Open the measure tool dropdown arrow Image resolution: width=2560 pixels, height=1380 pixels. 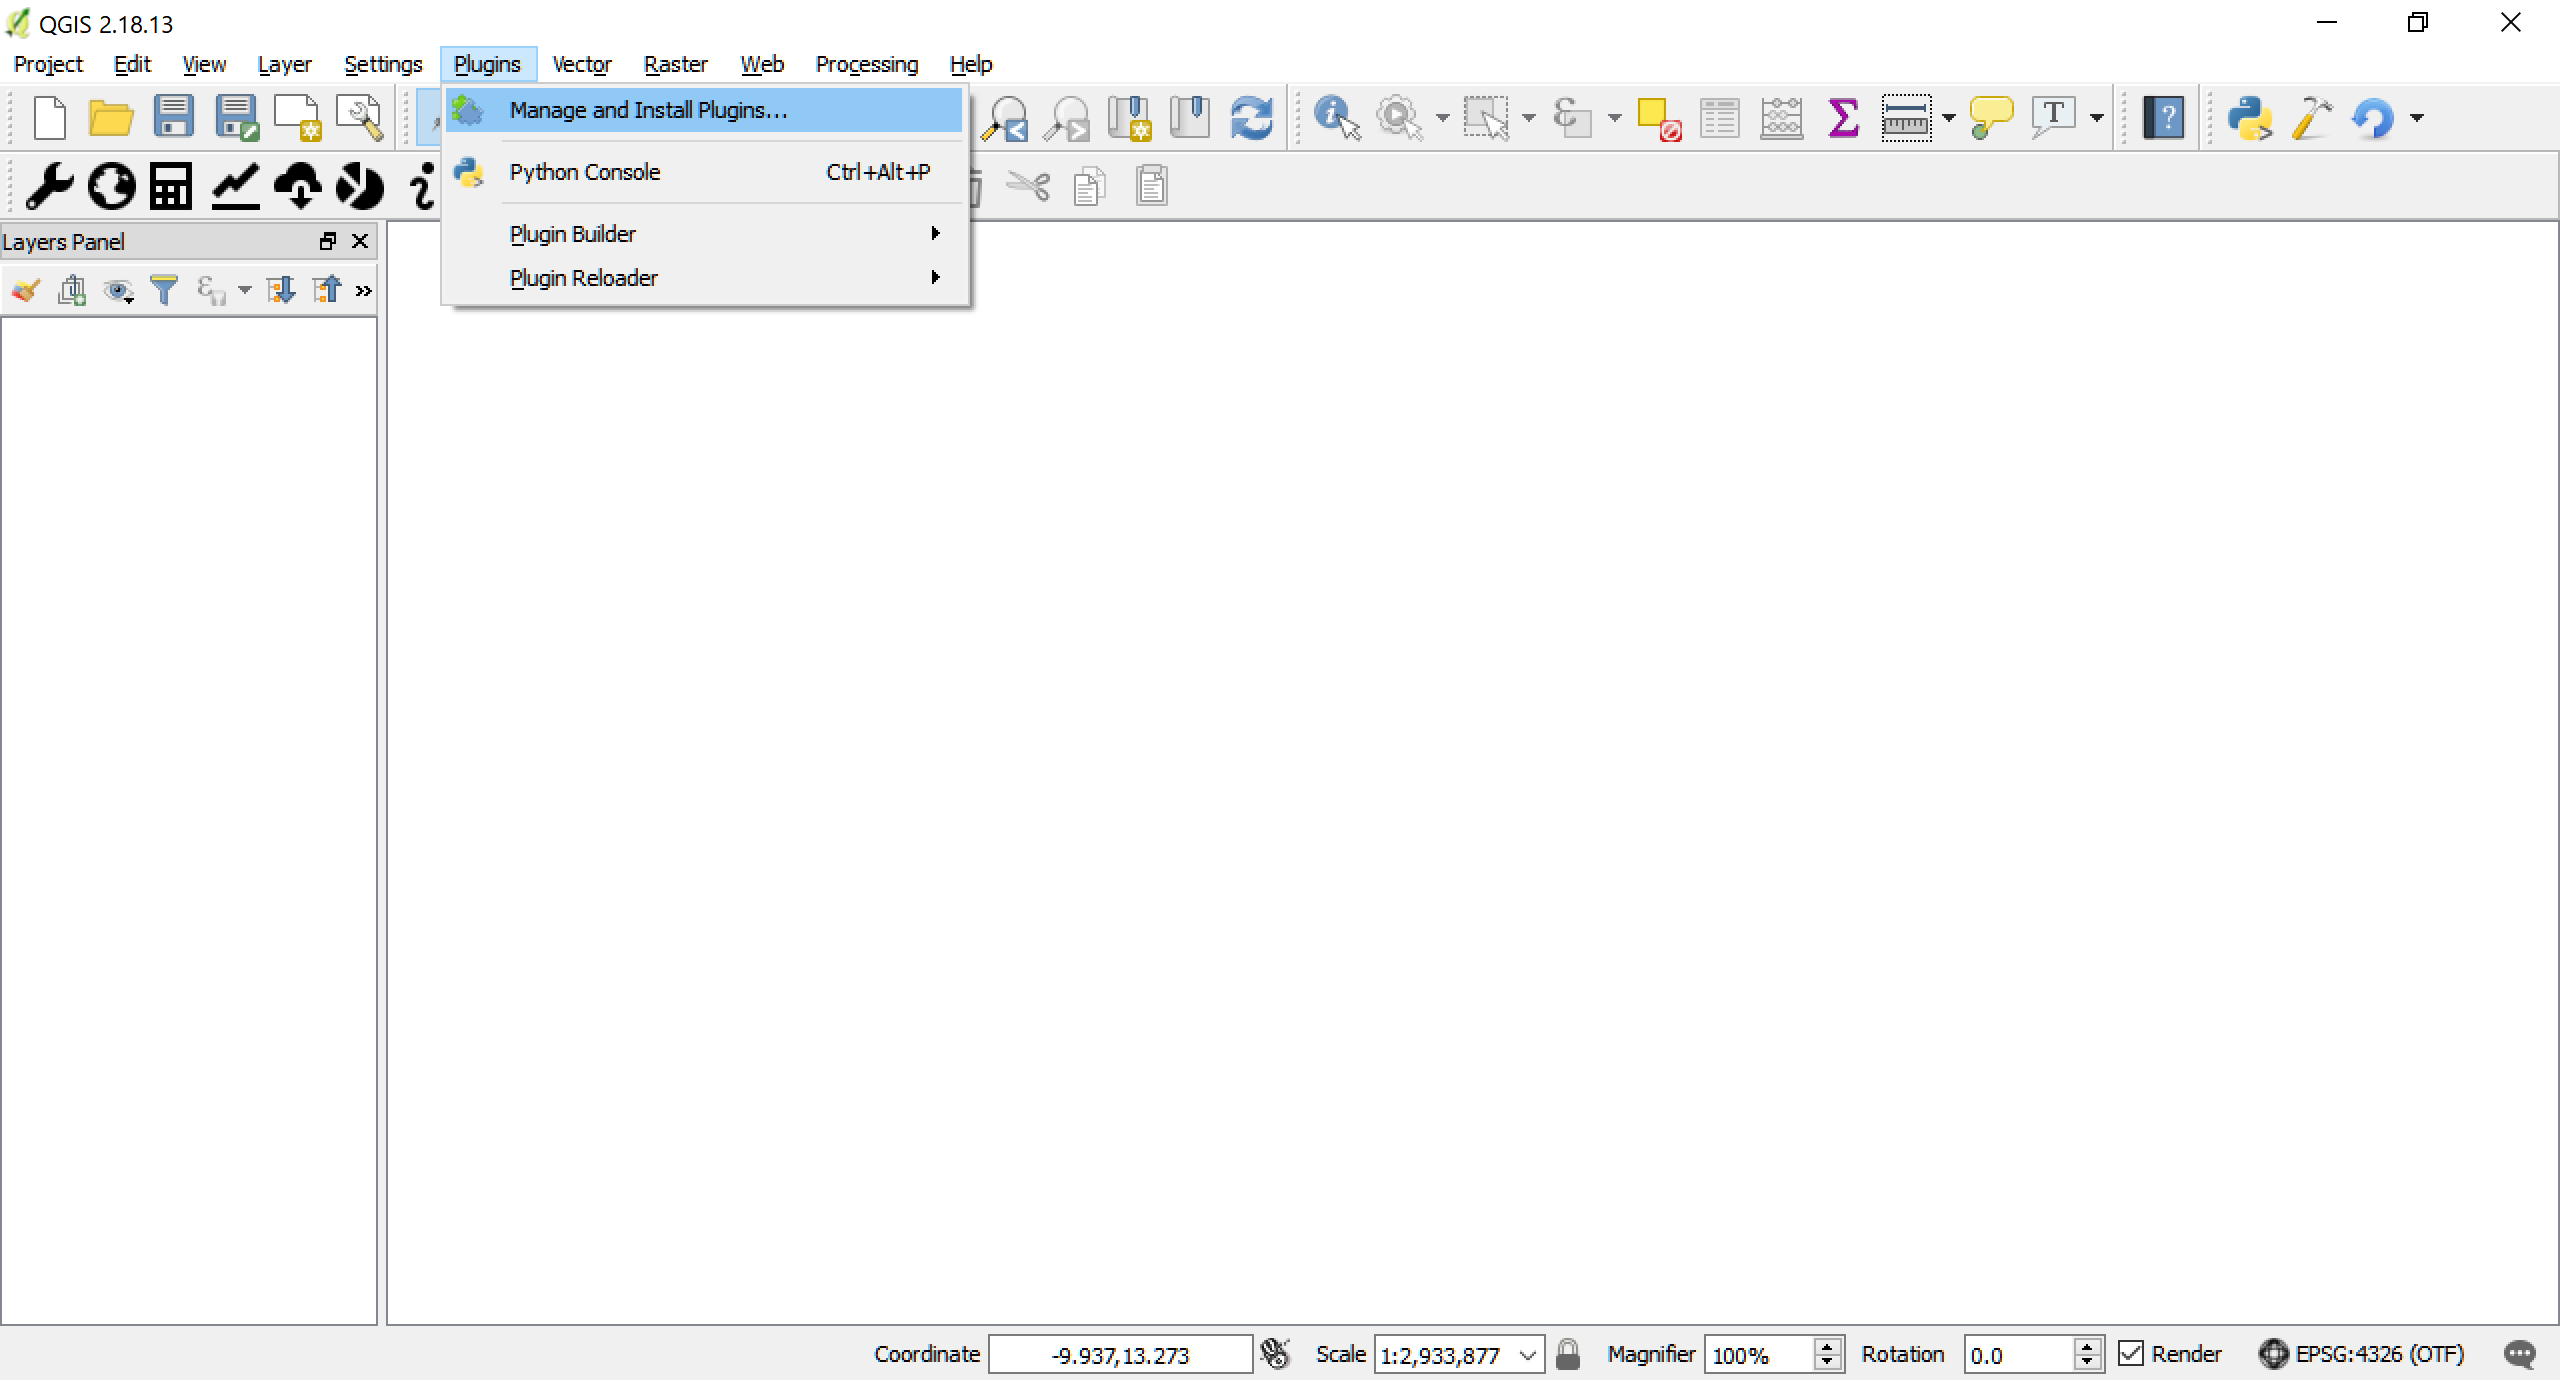tap(1944, 118)
